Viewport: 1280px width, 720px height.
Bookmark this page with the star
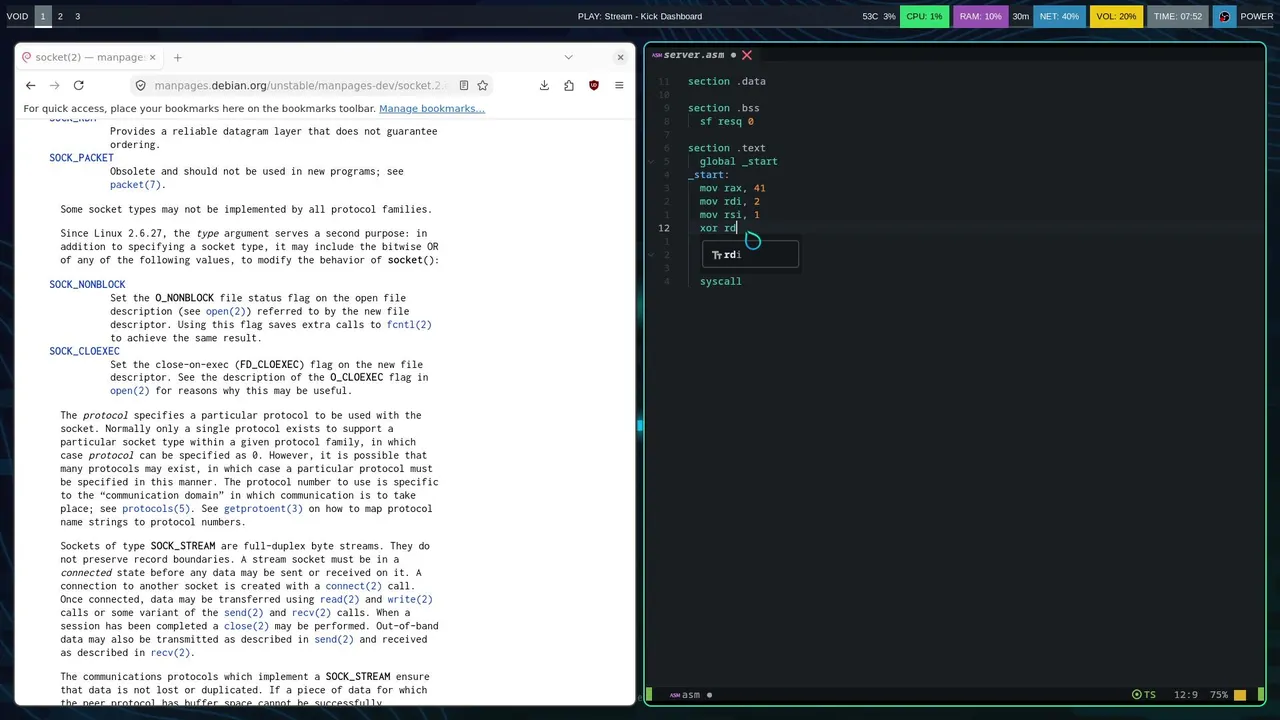482,86
